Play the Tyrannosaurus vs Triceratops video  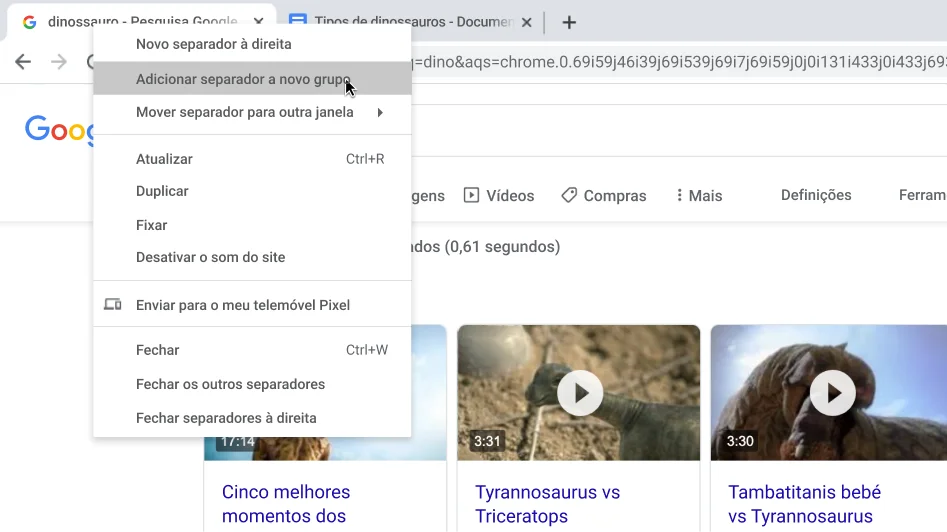(x=580, y=393)
